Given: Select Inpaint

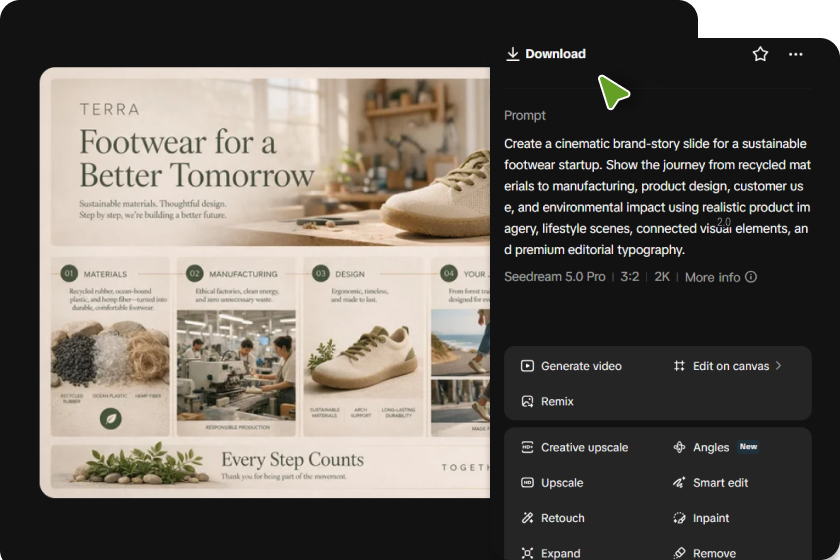Looking at the screenshot, I should pos(711,518).
